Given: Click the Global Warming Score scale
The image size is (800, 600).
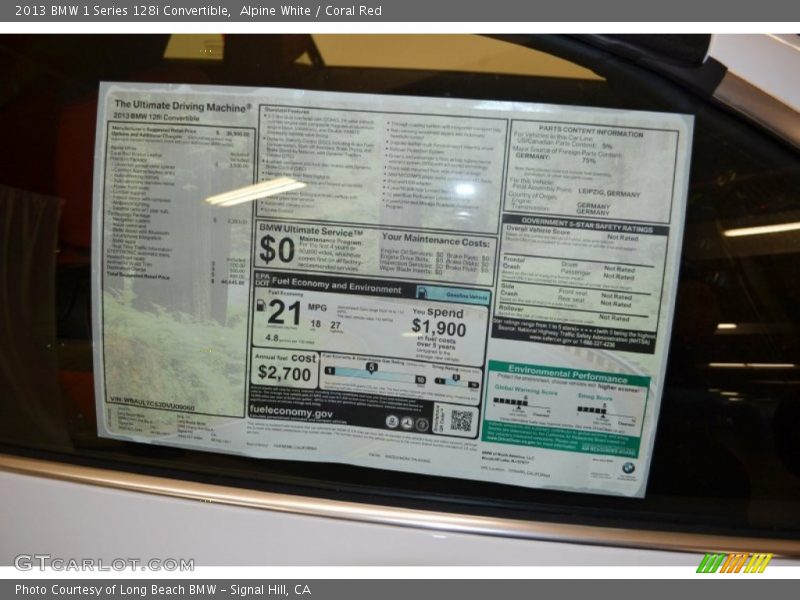Looking at the screenshot, I should click(x=522, y=404).
